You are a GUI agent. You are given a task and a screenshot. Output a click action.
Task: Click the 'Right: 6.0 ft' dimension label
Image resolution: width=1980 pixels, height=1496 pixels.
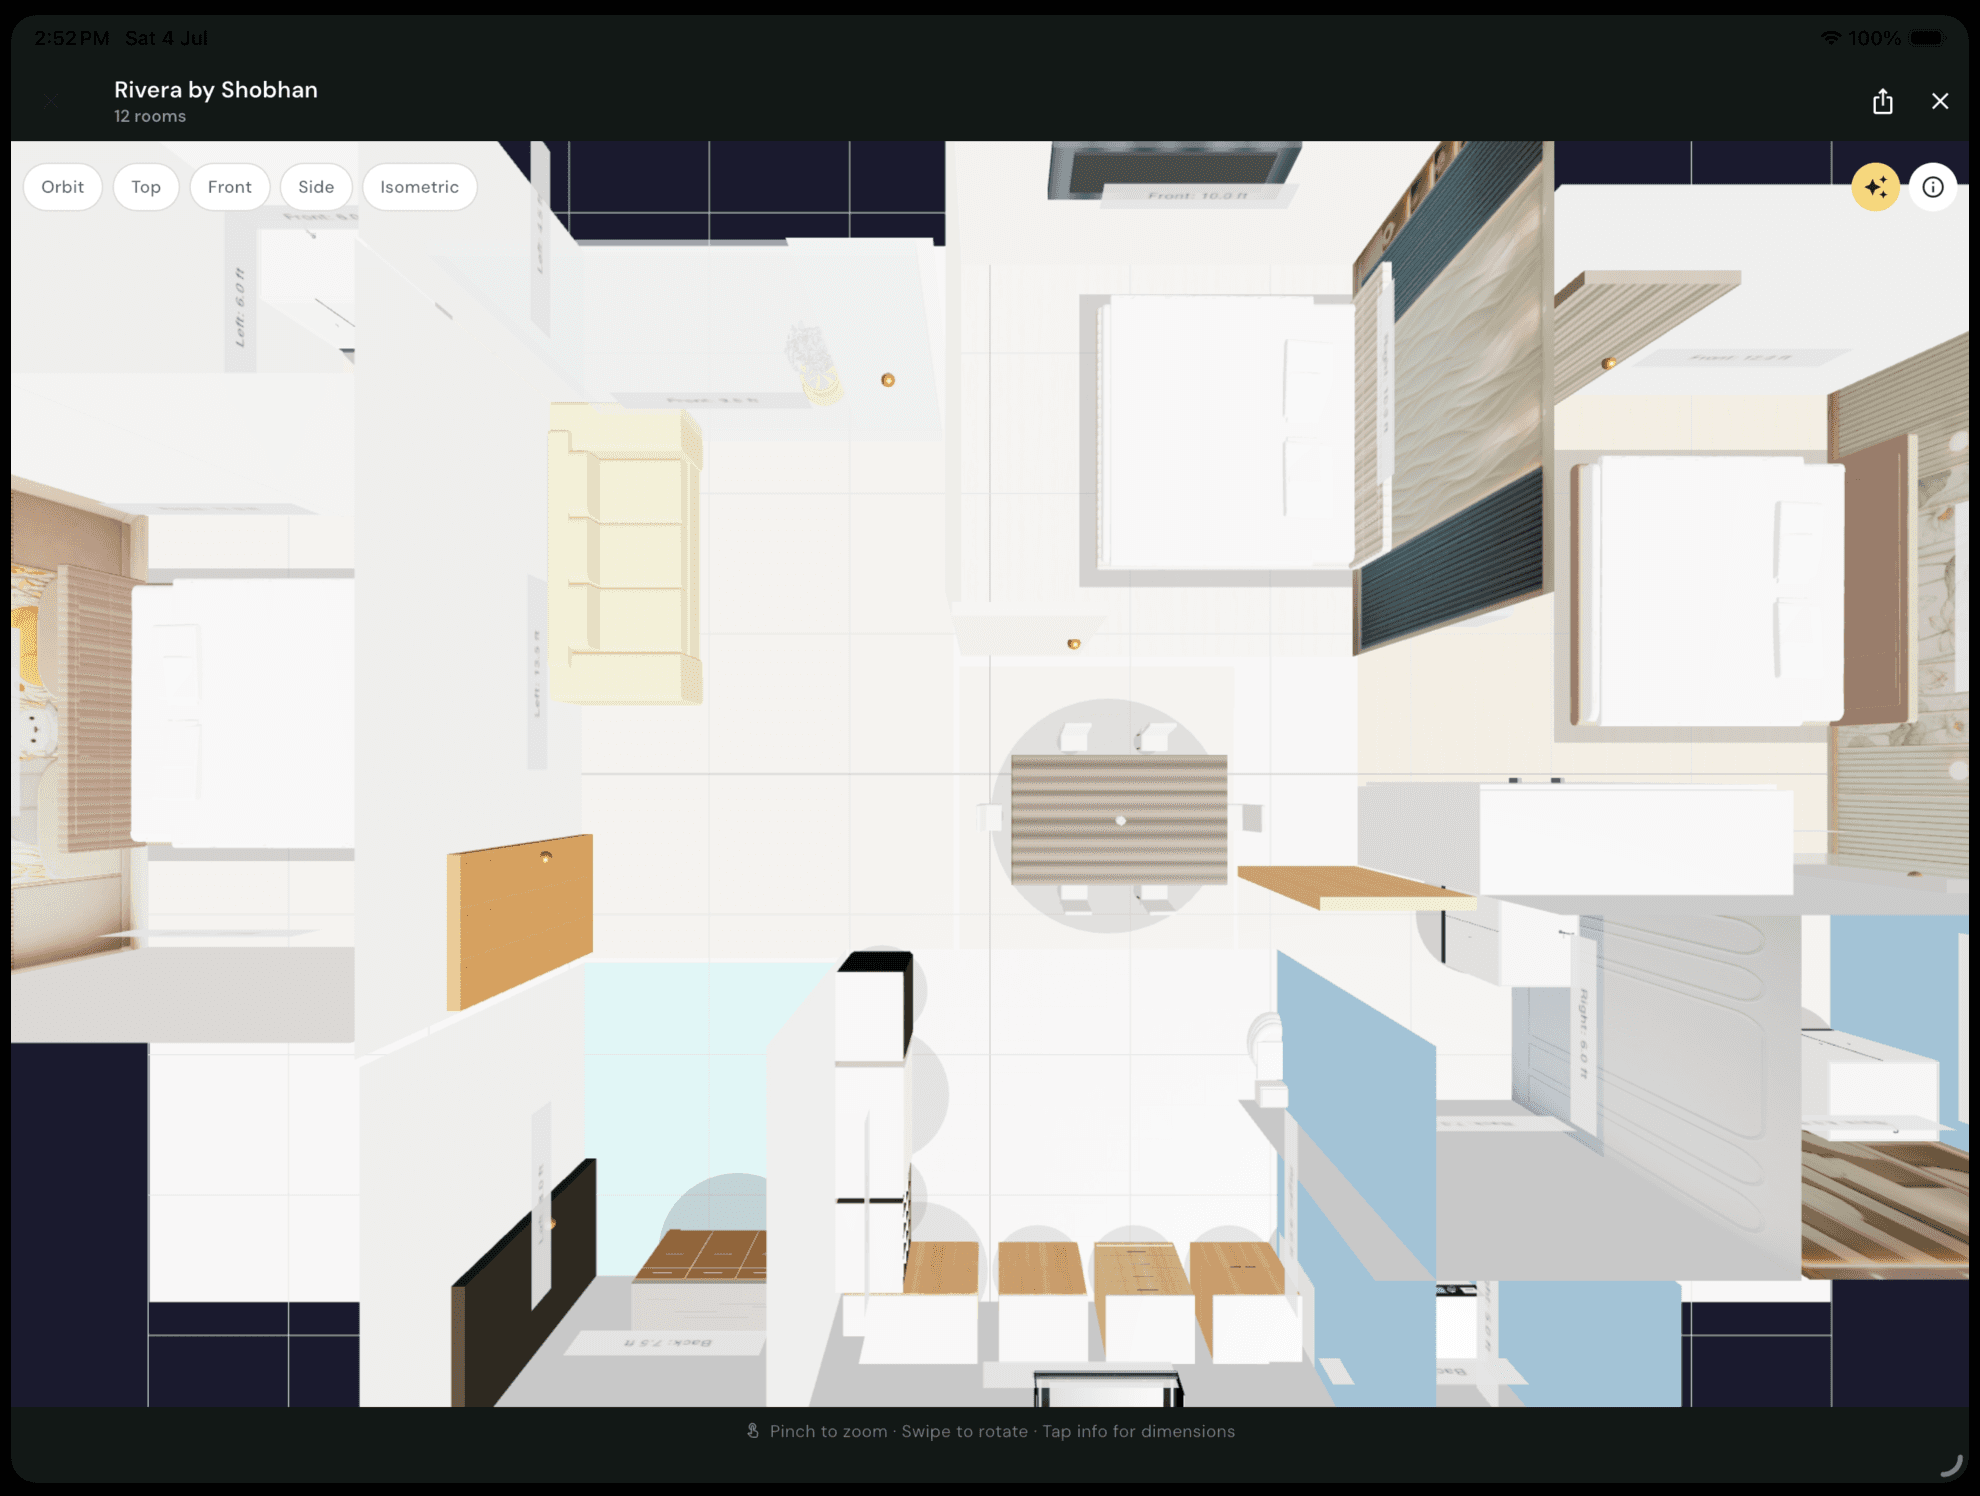tap(1583, 1032)
